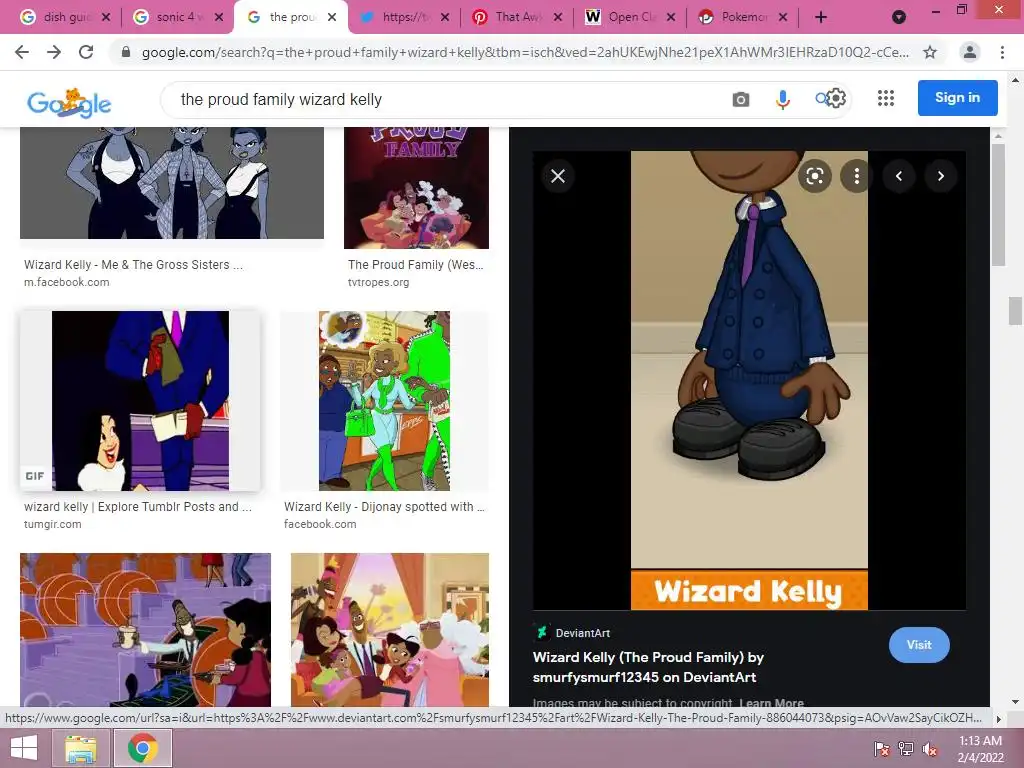Start voice search with the microphone icon
This screenshot has height=768, width=1024.
click(782, 99)
